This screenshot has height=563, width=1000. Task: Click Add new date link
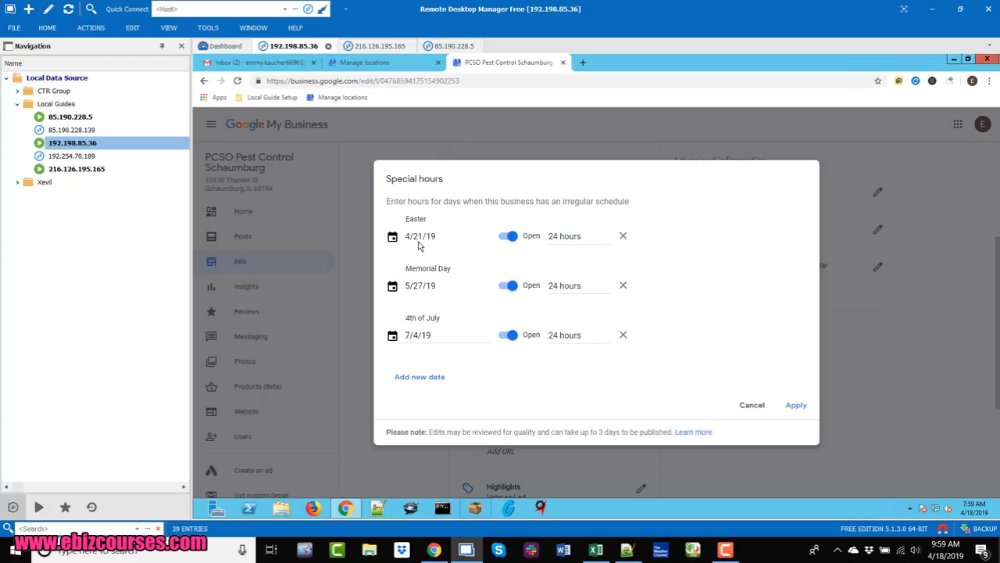(420, 377)
